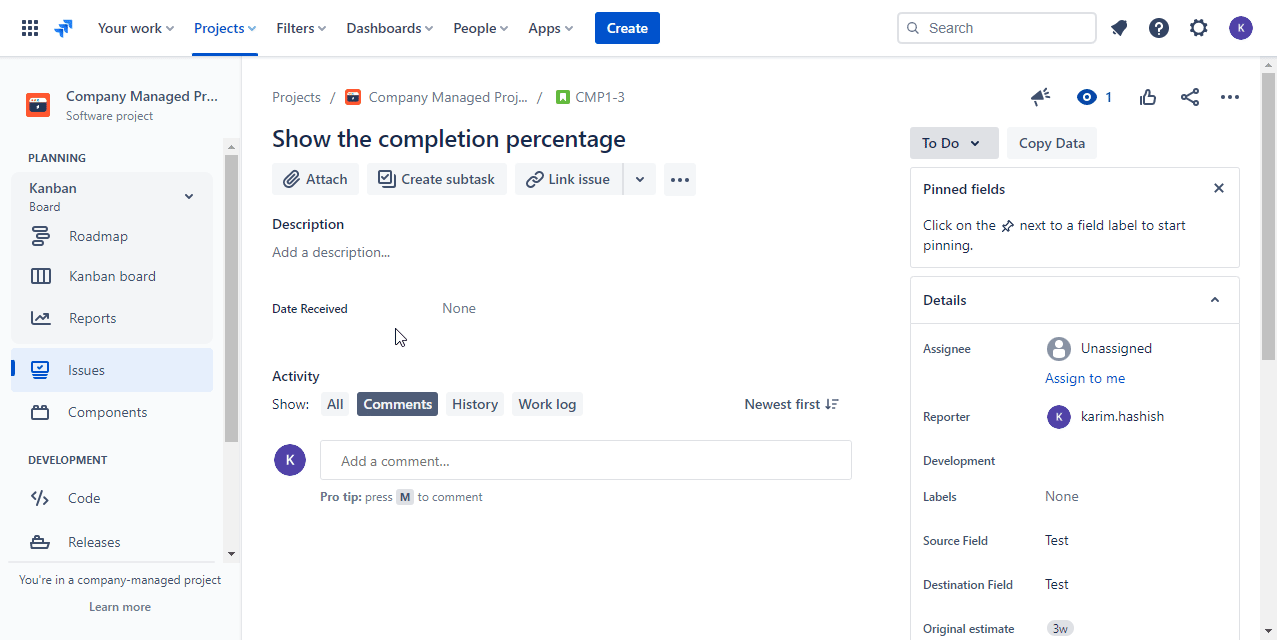View Reports from the sidebar

click(x=93, y=317)
